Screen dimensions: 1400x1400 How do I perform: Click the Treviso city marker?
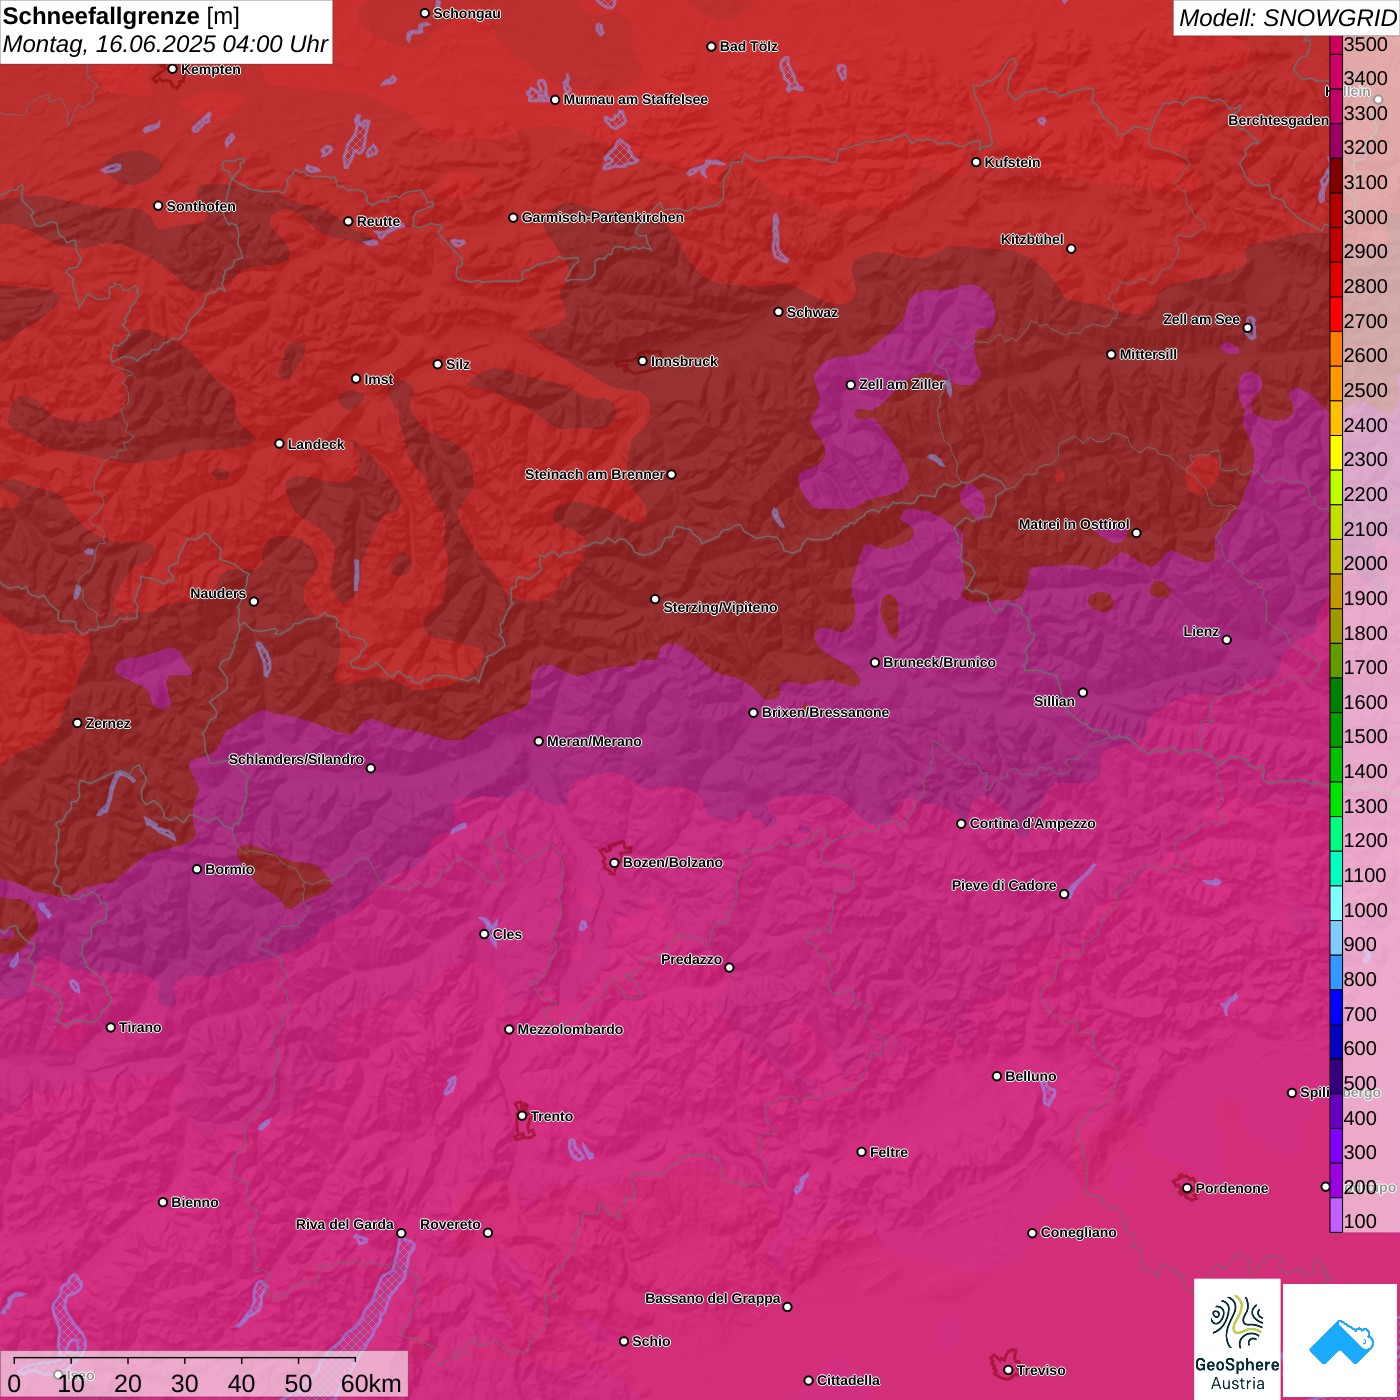[x=1008, y=1371]
